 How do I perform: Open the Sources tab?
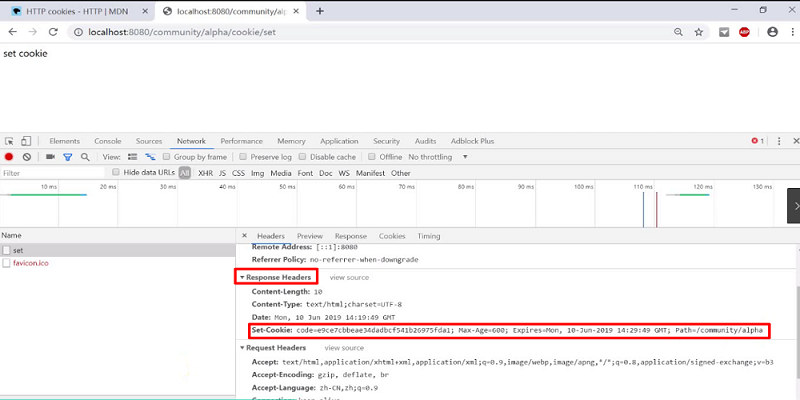[x=149, y=141]
